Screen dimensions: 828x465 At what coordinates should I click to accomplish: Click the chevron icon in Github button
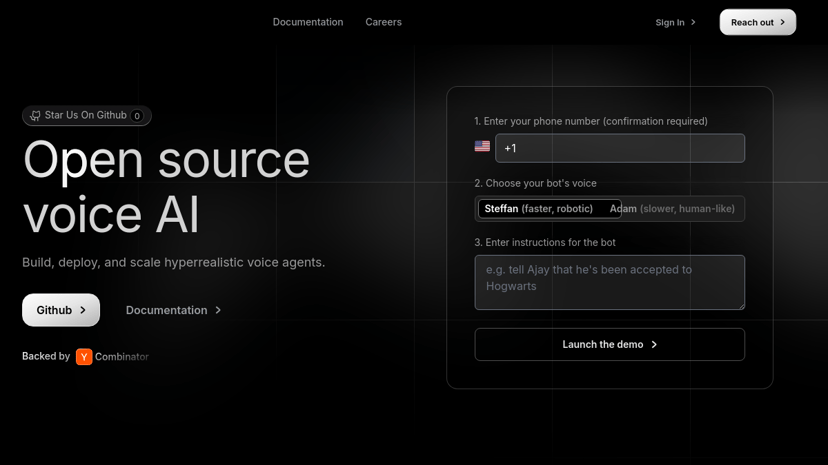pos(83,310)
